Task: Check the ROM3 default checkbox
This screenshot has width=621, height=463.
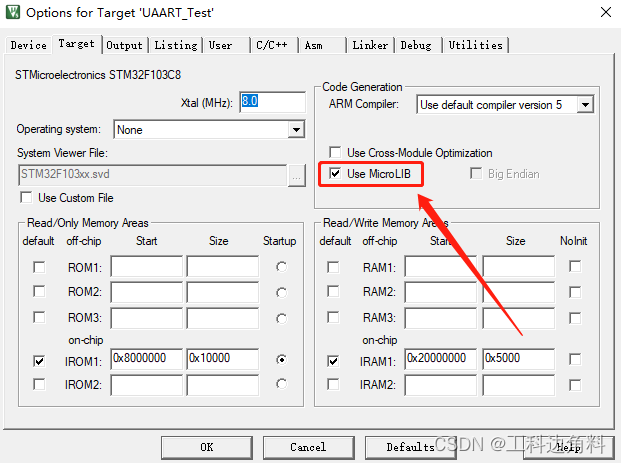Action: click(39, 317)
